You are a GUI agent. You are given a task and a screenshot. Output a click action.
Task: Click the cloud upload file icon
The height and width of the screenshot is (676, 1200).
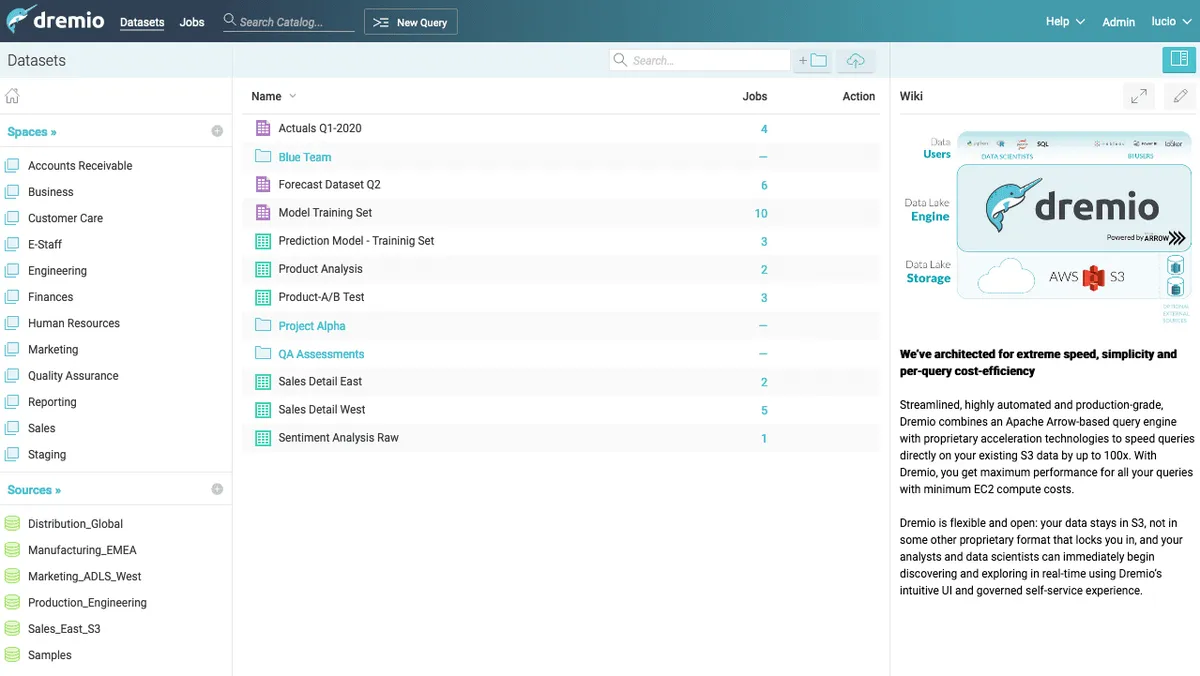click(x=855, y=61)
